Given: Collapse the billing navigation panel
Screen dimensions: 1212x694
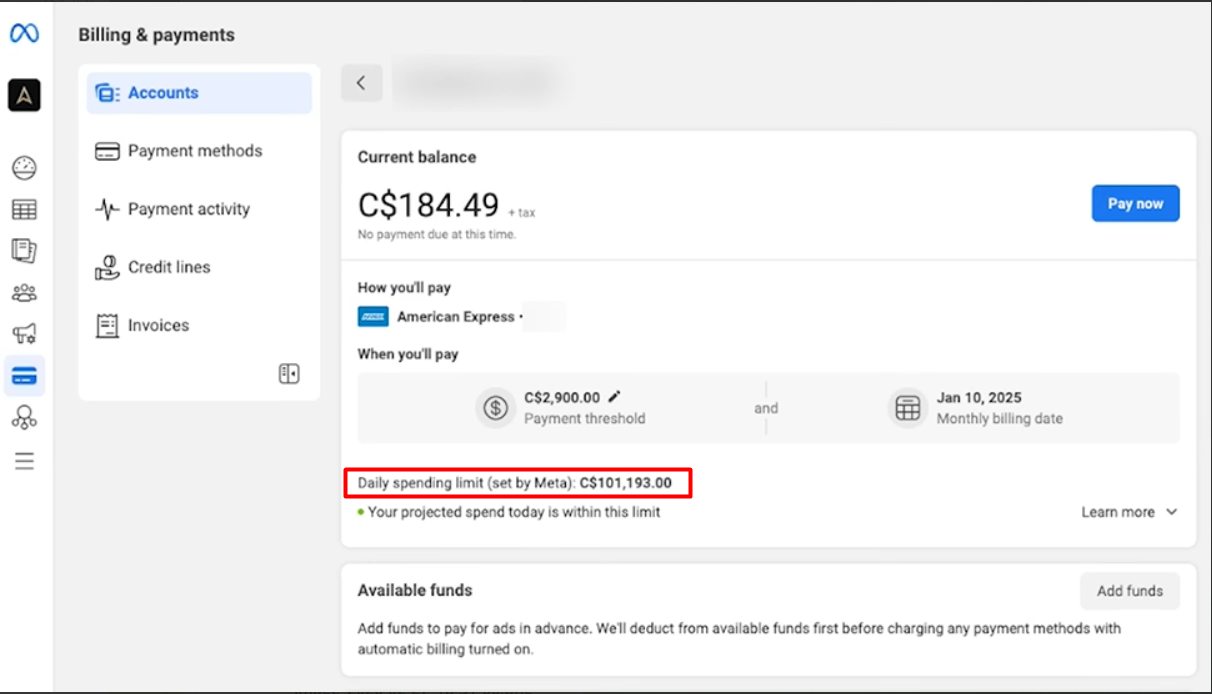Looking at the screenshot, I should (288, 374).
